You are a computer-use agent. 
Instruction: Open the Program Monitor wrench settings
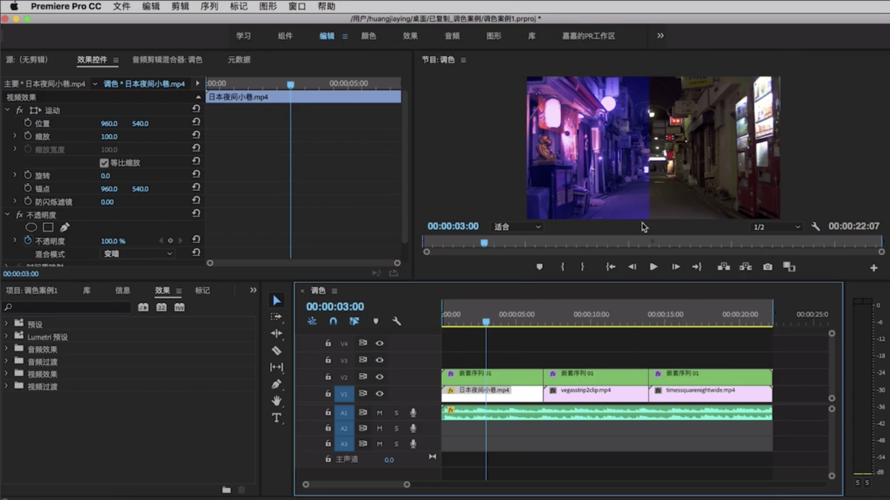[x=815, y=227]
